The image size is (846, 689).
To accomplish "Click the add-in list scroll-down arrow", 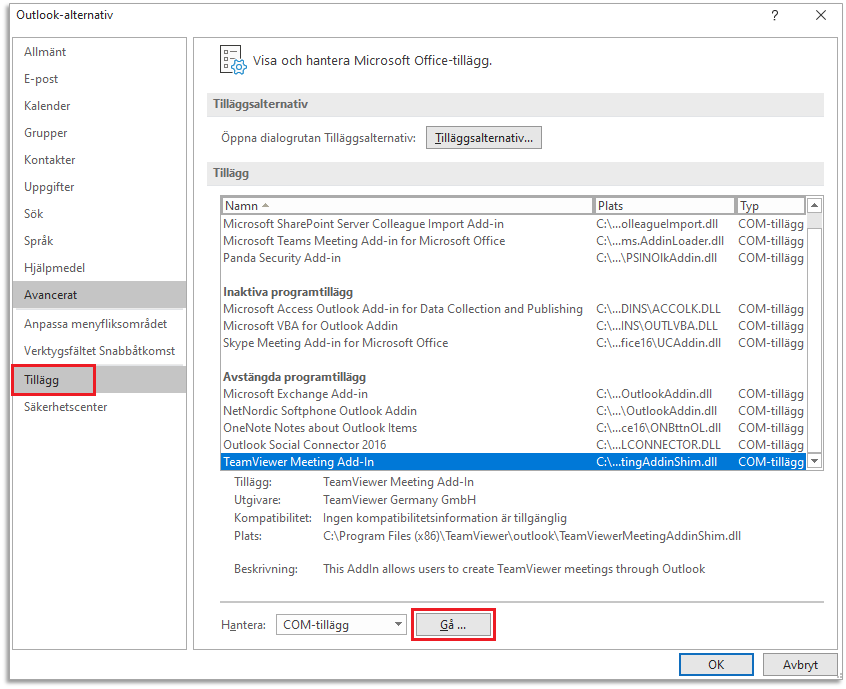I will tap(815, 461).
